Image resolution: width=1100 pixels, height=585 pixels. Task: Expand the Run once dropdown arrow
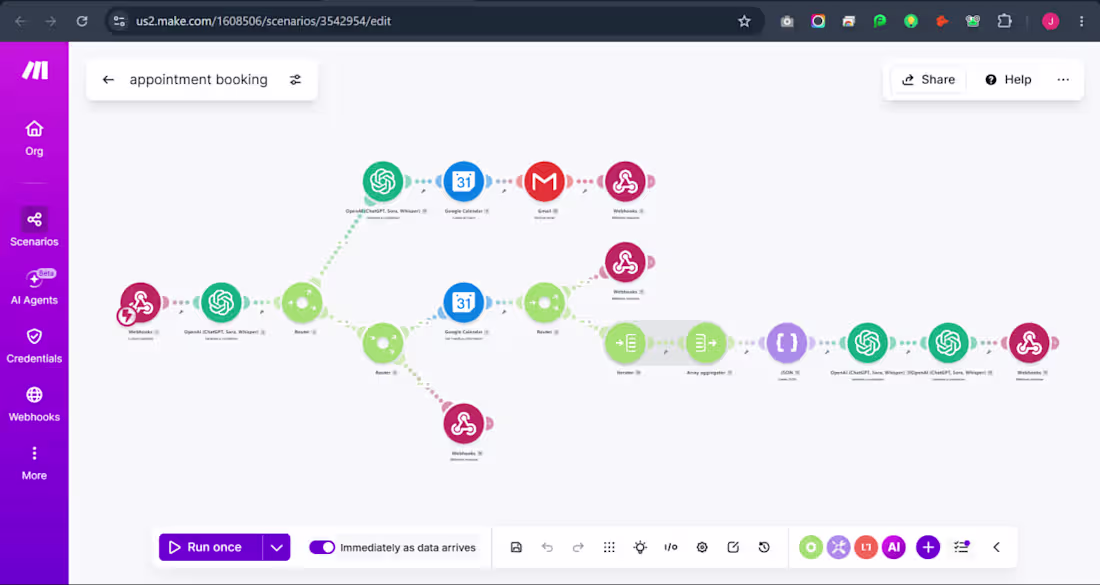pos(276,547)
